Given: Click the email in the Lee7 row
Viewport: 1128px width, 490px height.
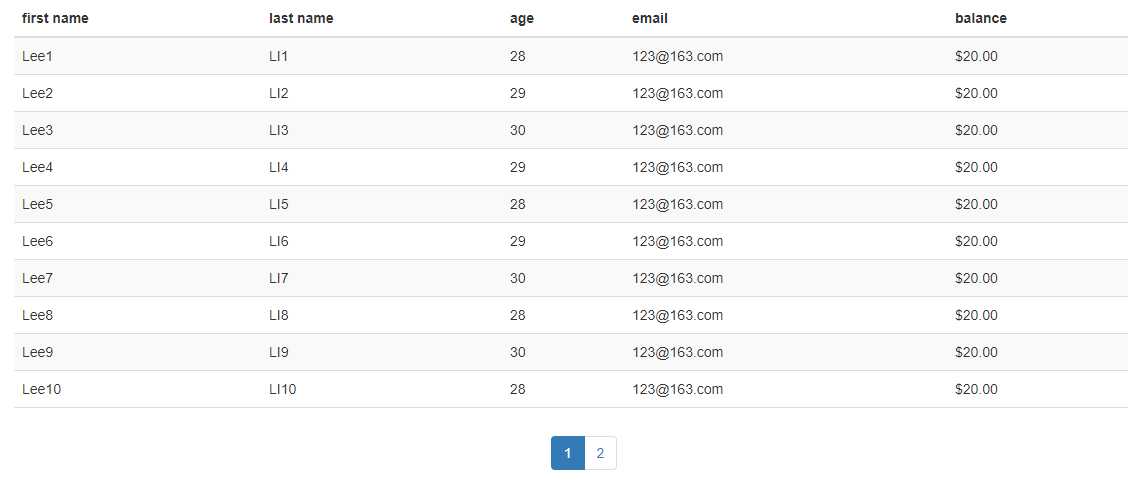Looking at the screenshot, I should coord(677,278).
